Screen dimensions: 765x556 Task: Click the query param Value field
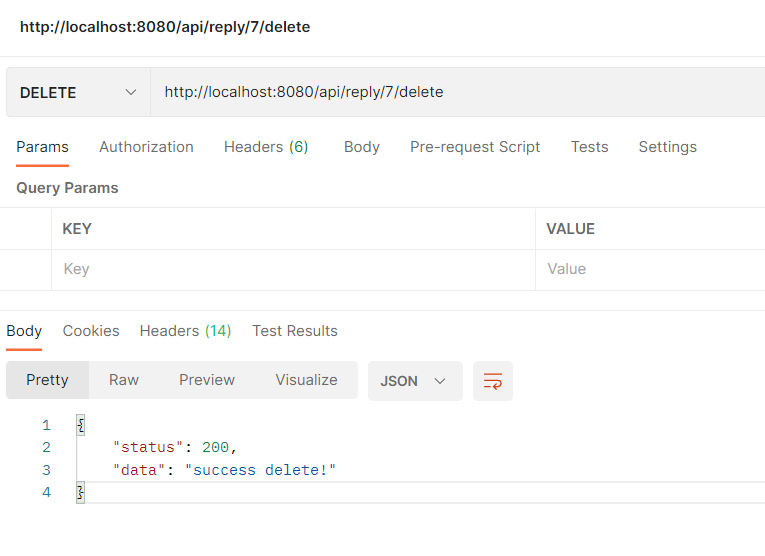(650, 270)
